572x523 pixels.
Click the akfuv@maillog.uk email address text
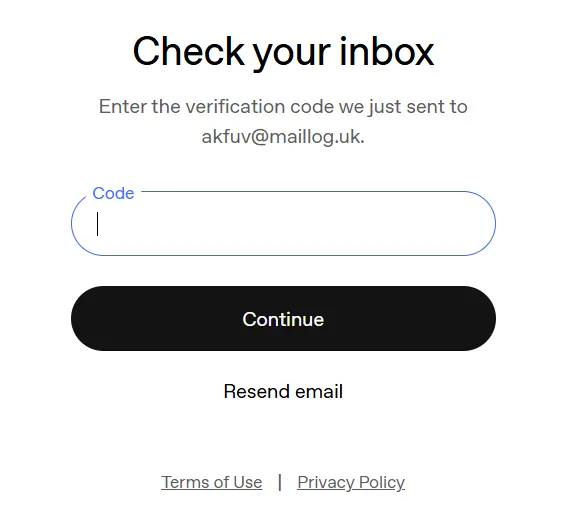282,137
